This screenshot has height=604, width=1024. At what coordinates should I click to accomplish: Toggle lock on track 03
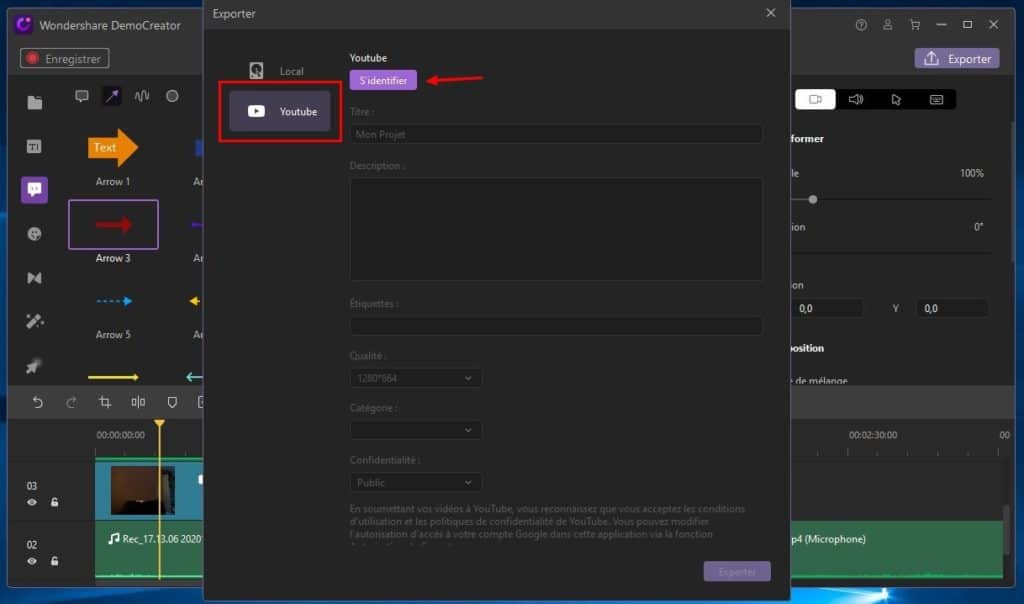coord(54,502)
